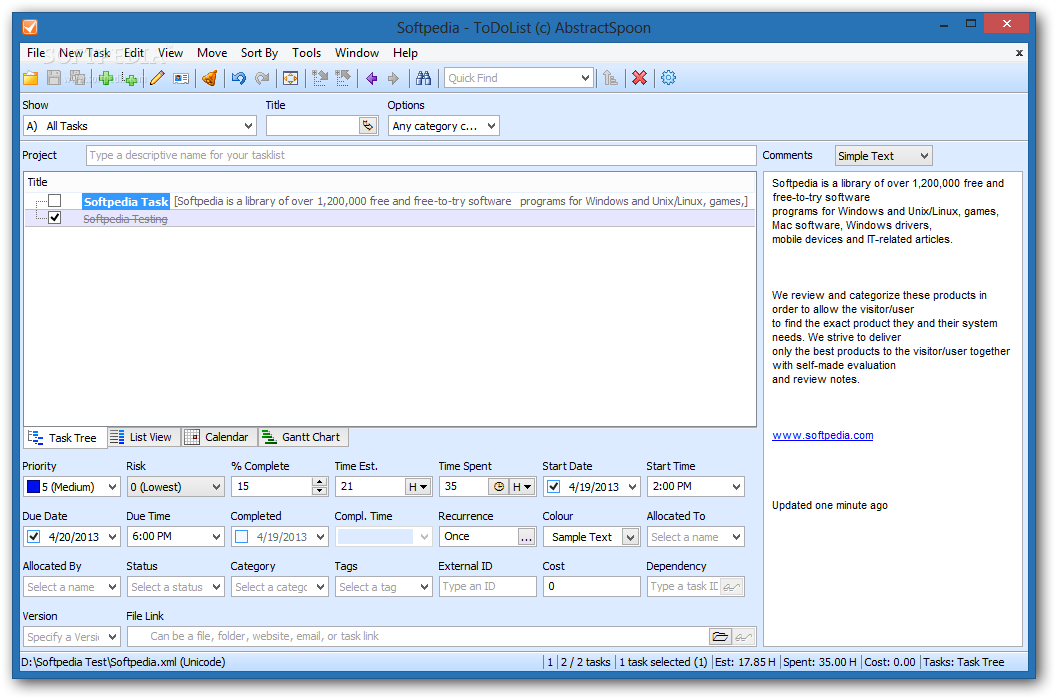Toggle the Due Date checkbox
This screenshot has height=699, width=1056.
[x=34, y=537]
